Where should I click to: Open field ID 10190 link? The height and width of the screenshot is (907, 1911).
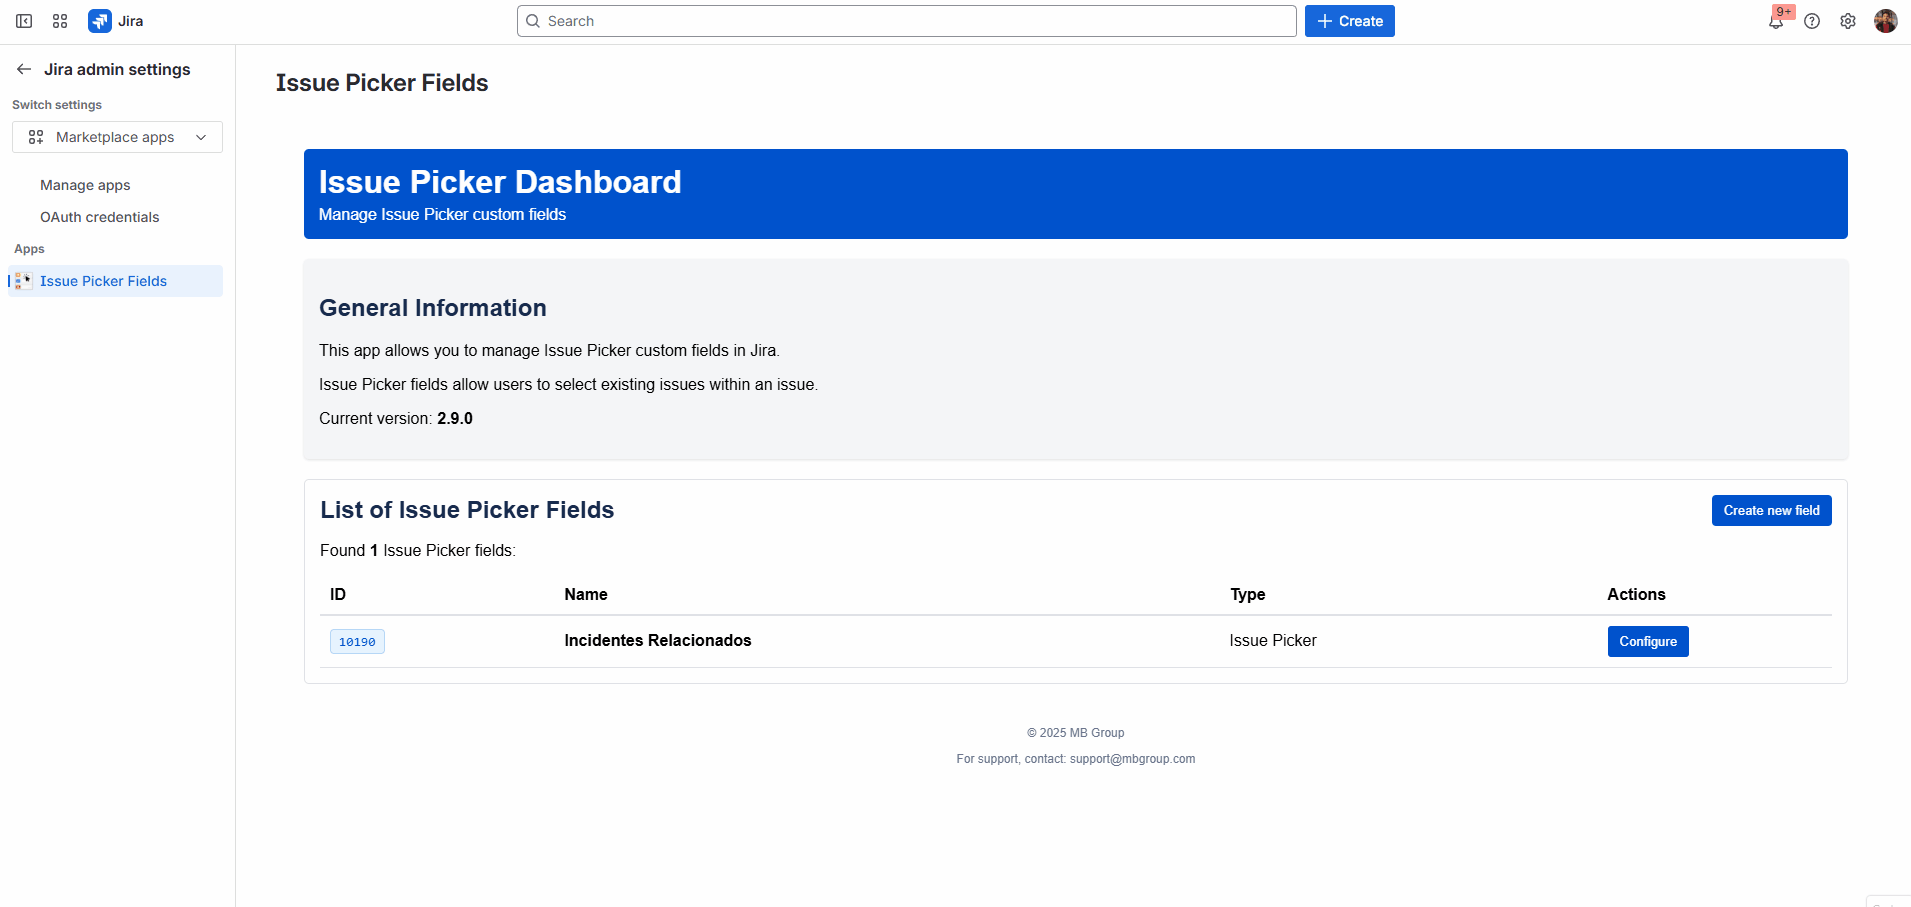click(x=357, y=641)
